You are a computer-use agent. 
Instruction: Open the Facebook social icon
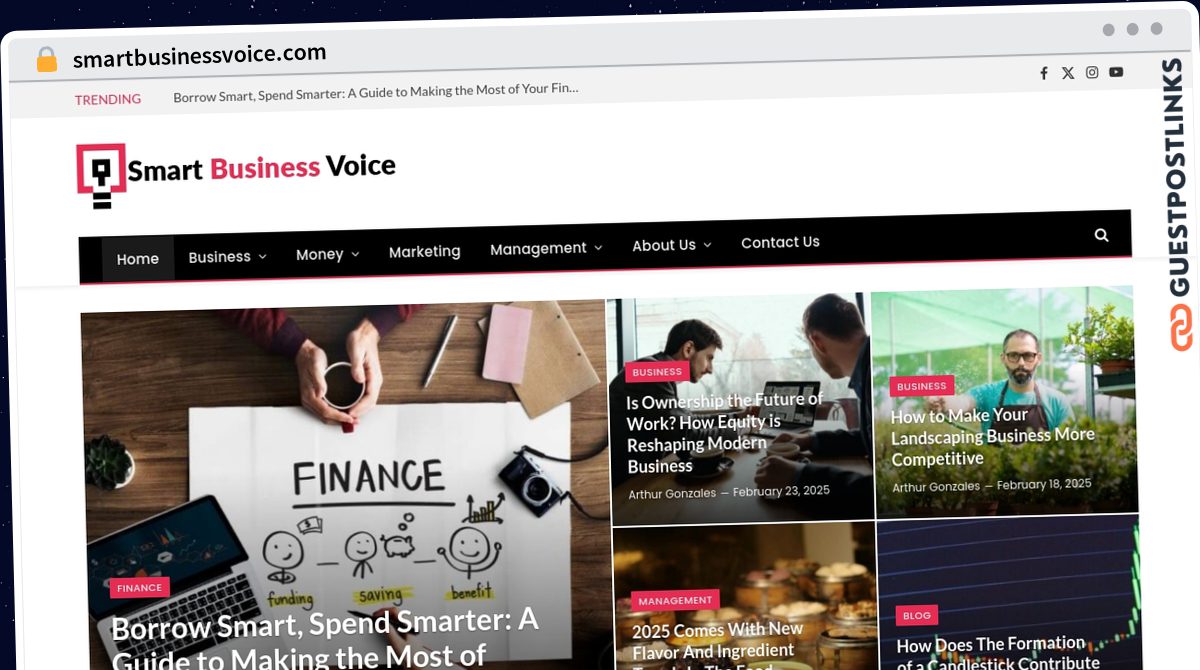[1044, 73]
